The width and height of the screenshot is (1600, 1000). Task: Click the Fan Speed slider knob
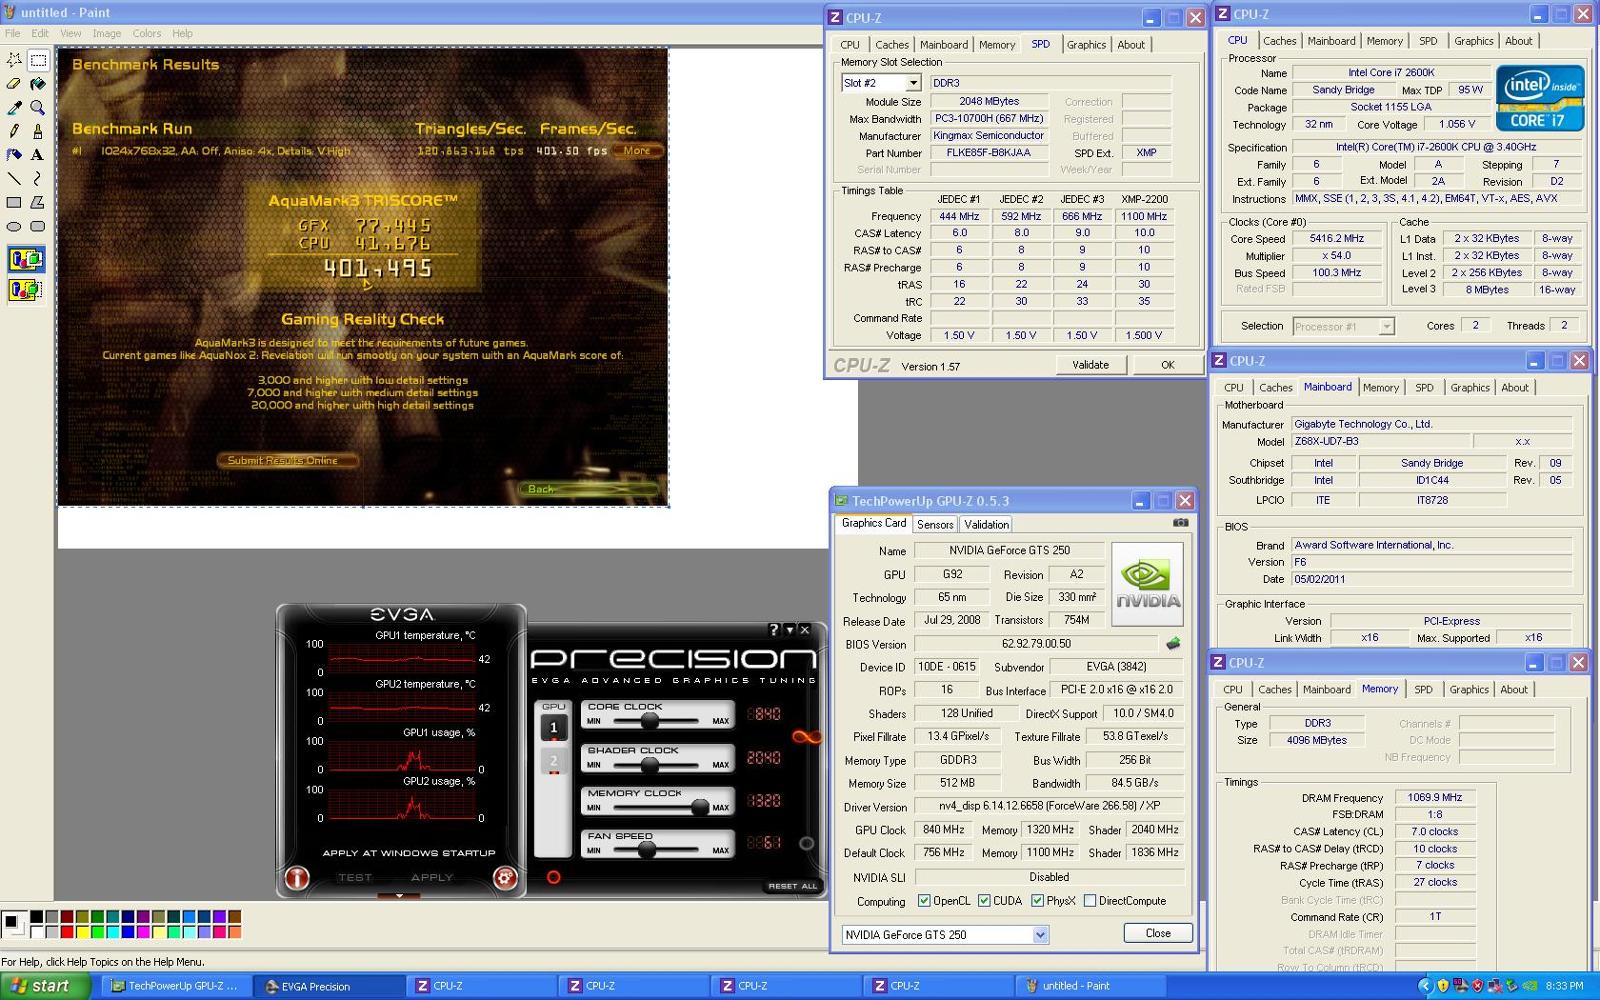tap(647, 850)
